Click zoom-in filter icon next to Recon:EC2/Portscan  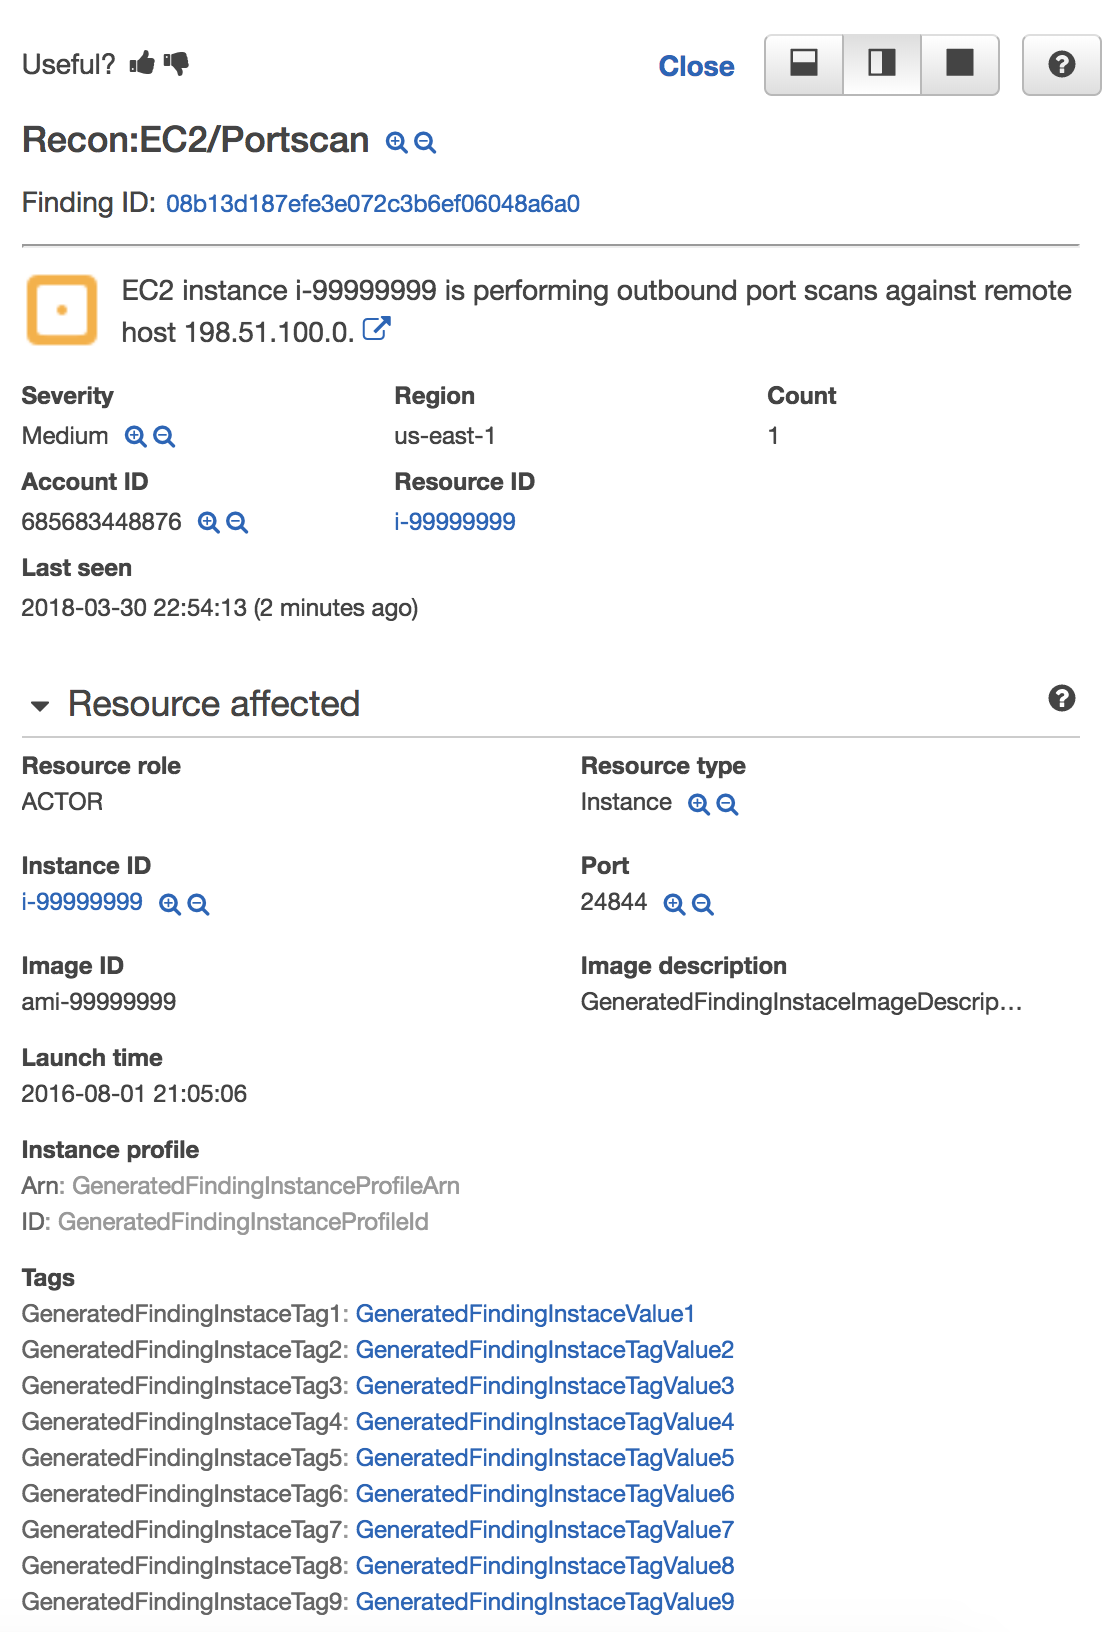point(396,143)
